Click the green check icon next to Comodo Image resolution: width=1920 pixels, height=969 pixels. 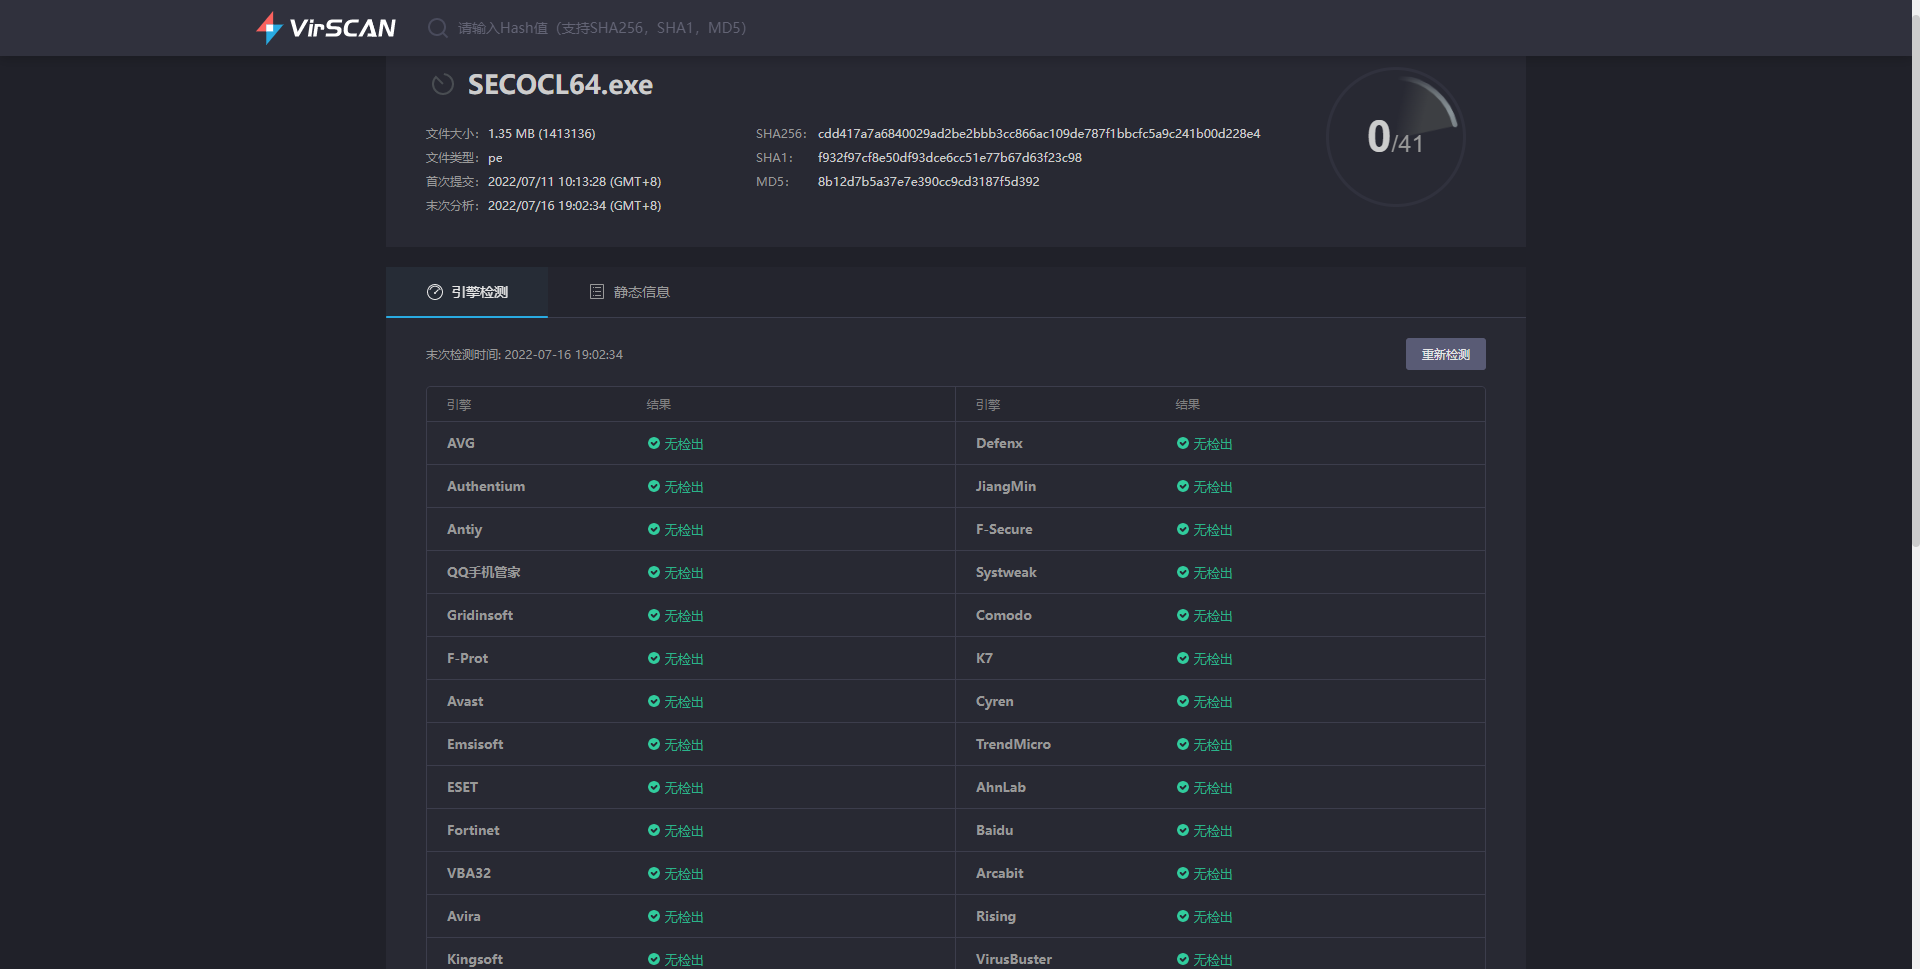pos(1183,616)
